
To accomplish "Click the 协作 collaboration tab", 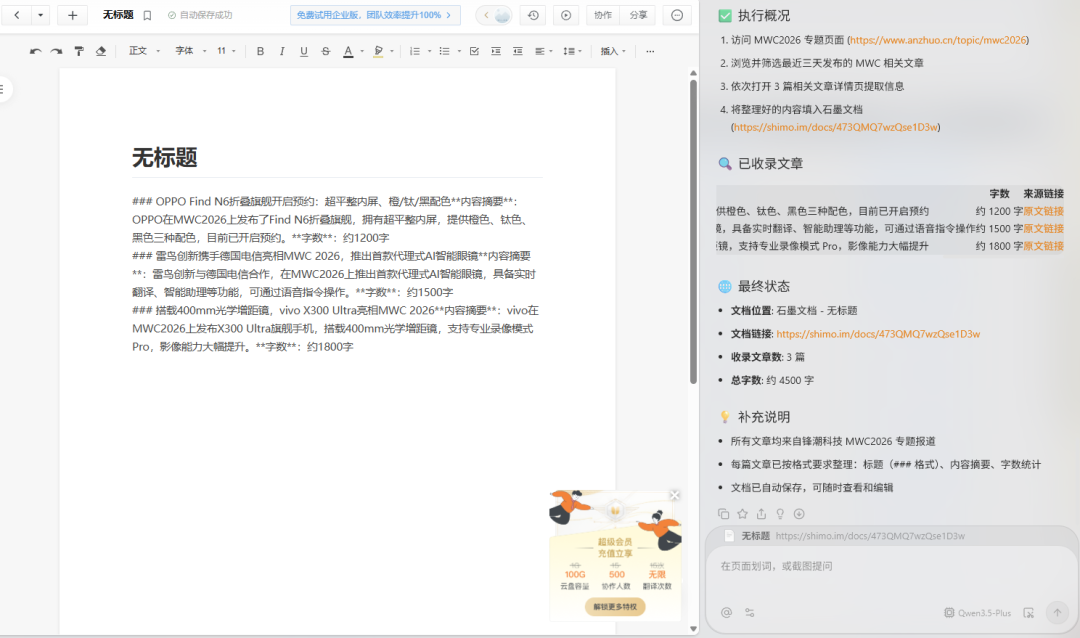I will tap(603, 15).
